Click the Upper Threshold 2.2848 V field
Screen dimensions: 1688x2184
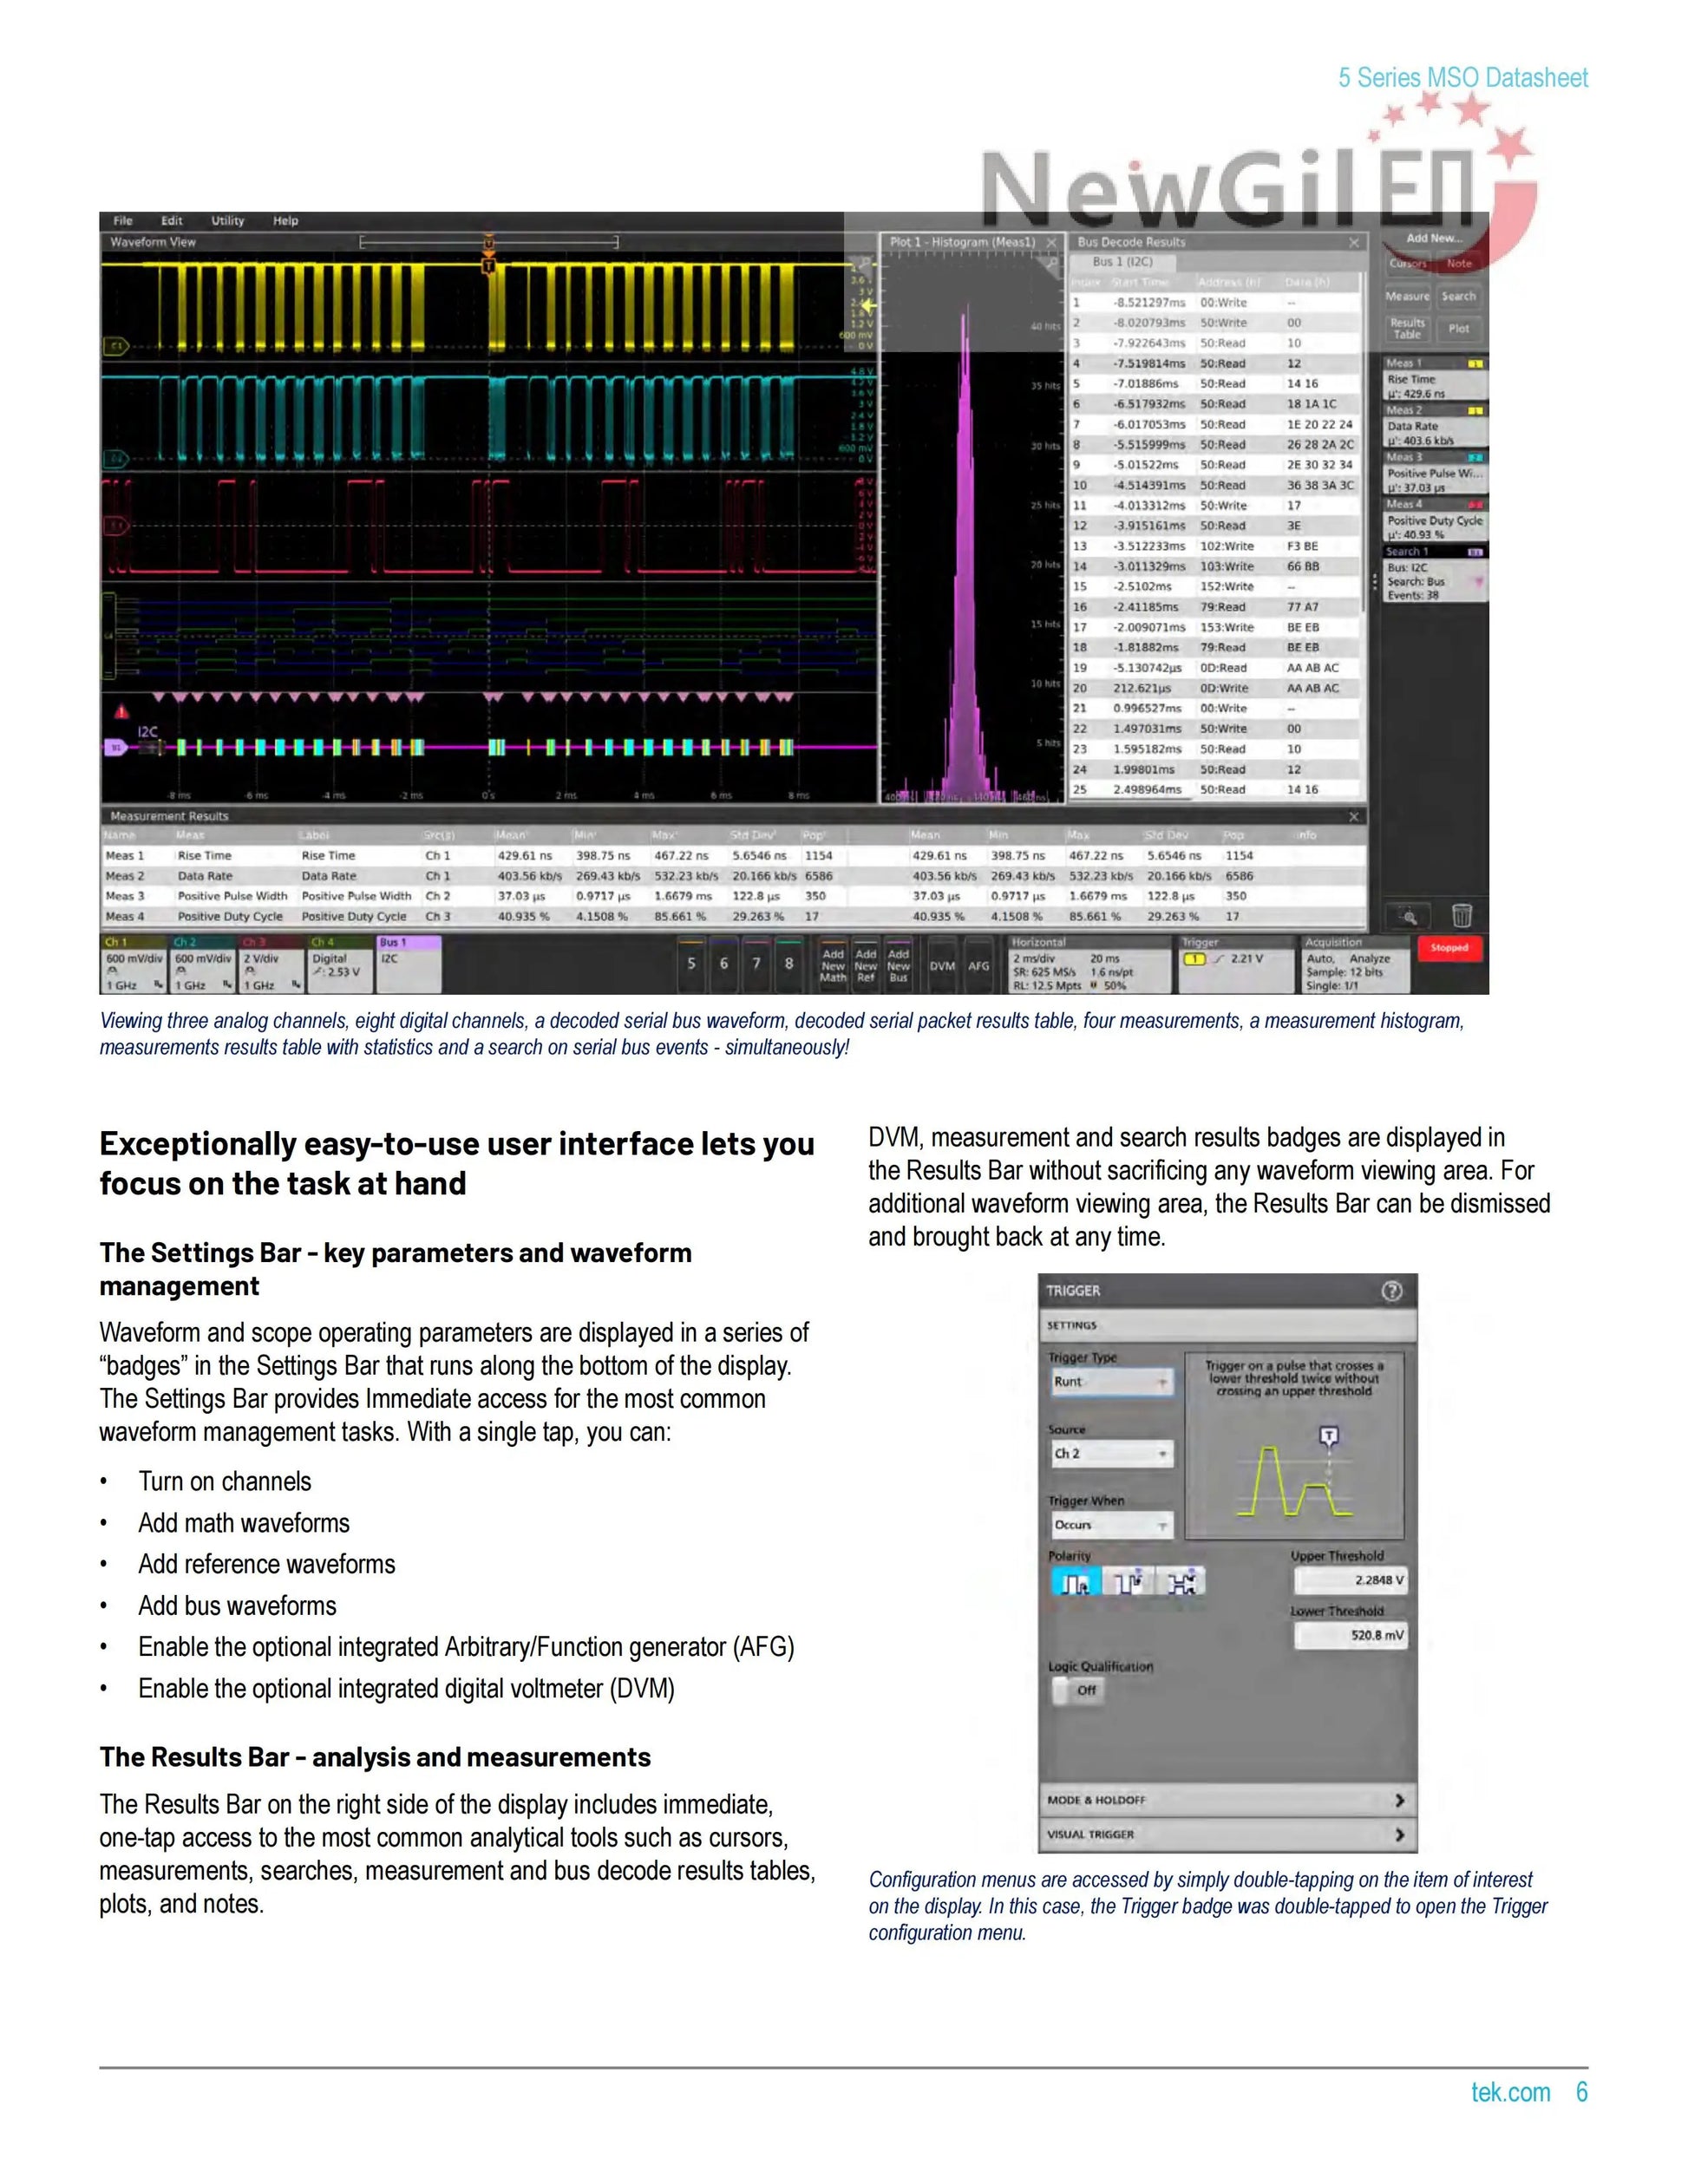pos(1350,1581)
